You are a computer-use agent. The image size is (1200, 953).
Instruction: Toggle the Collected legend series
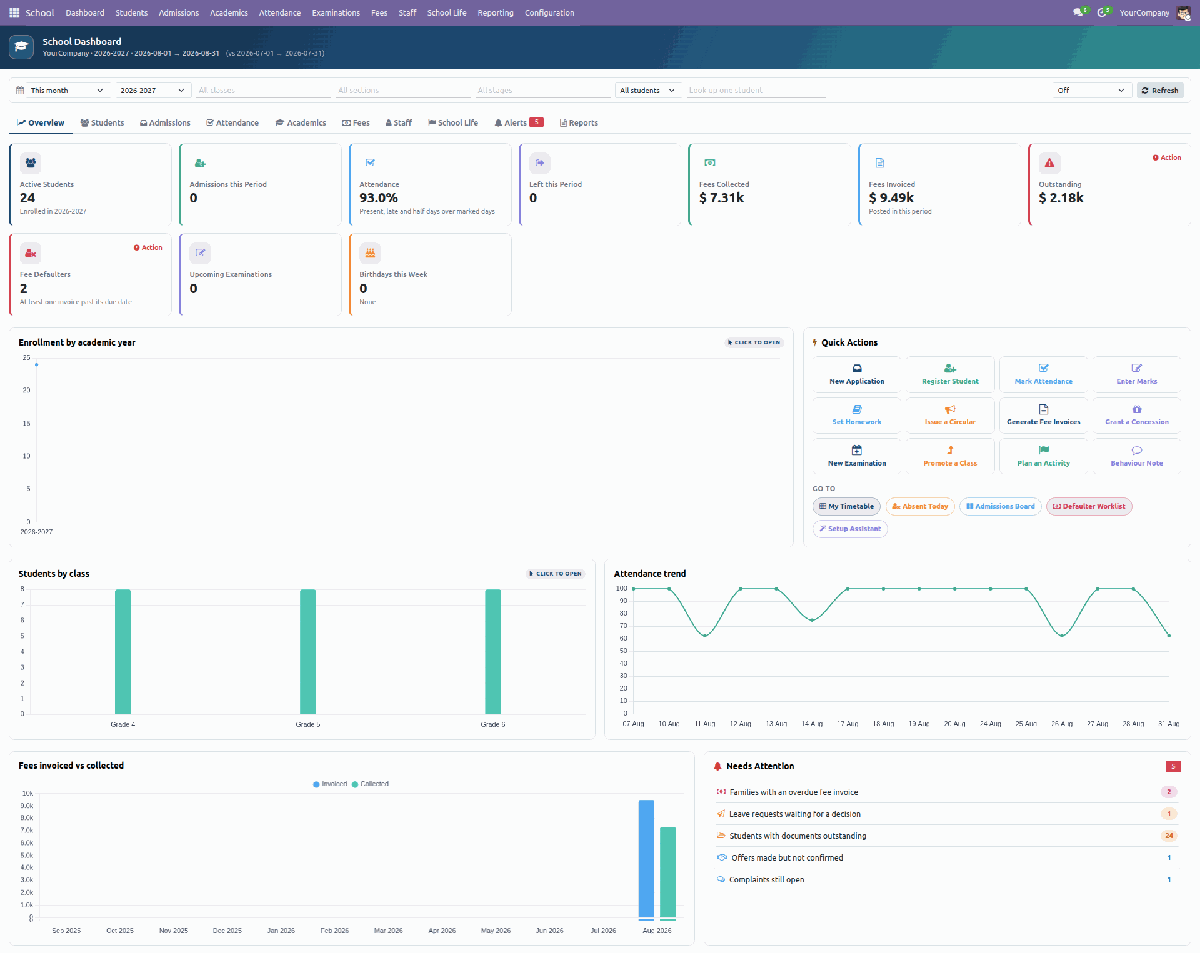[370, 784]
